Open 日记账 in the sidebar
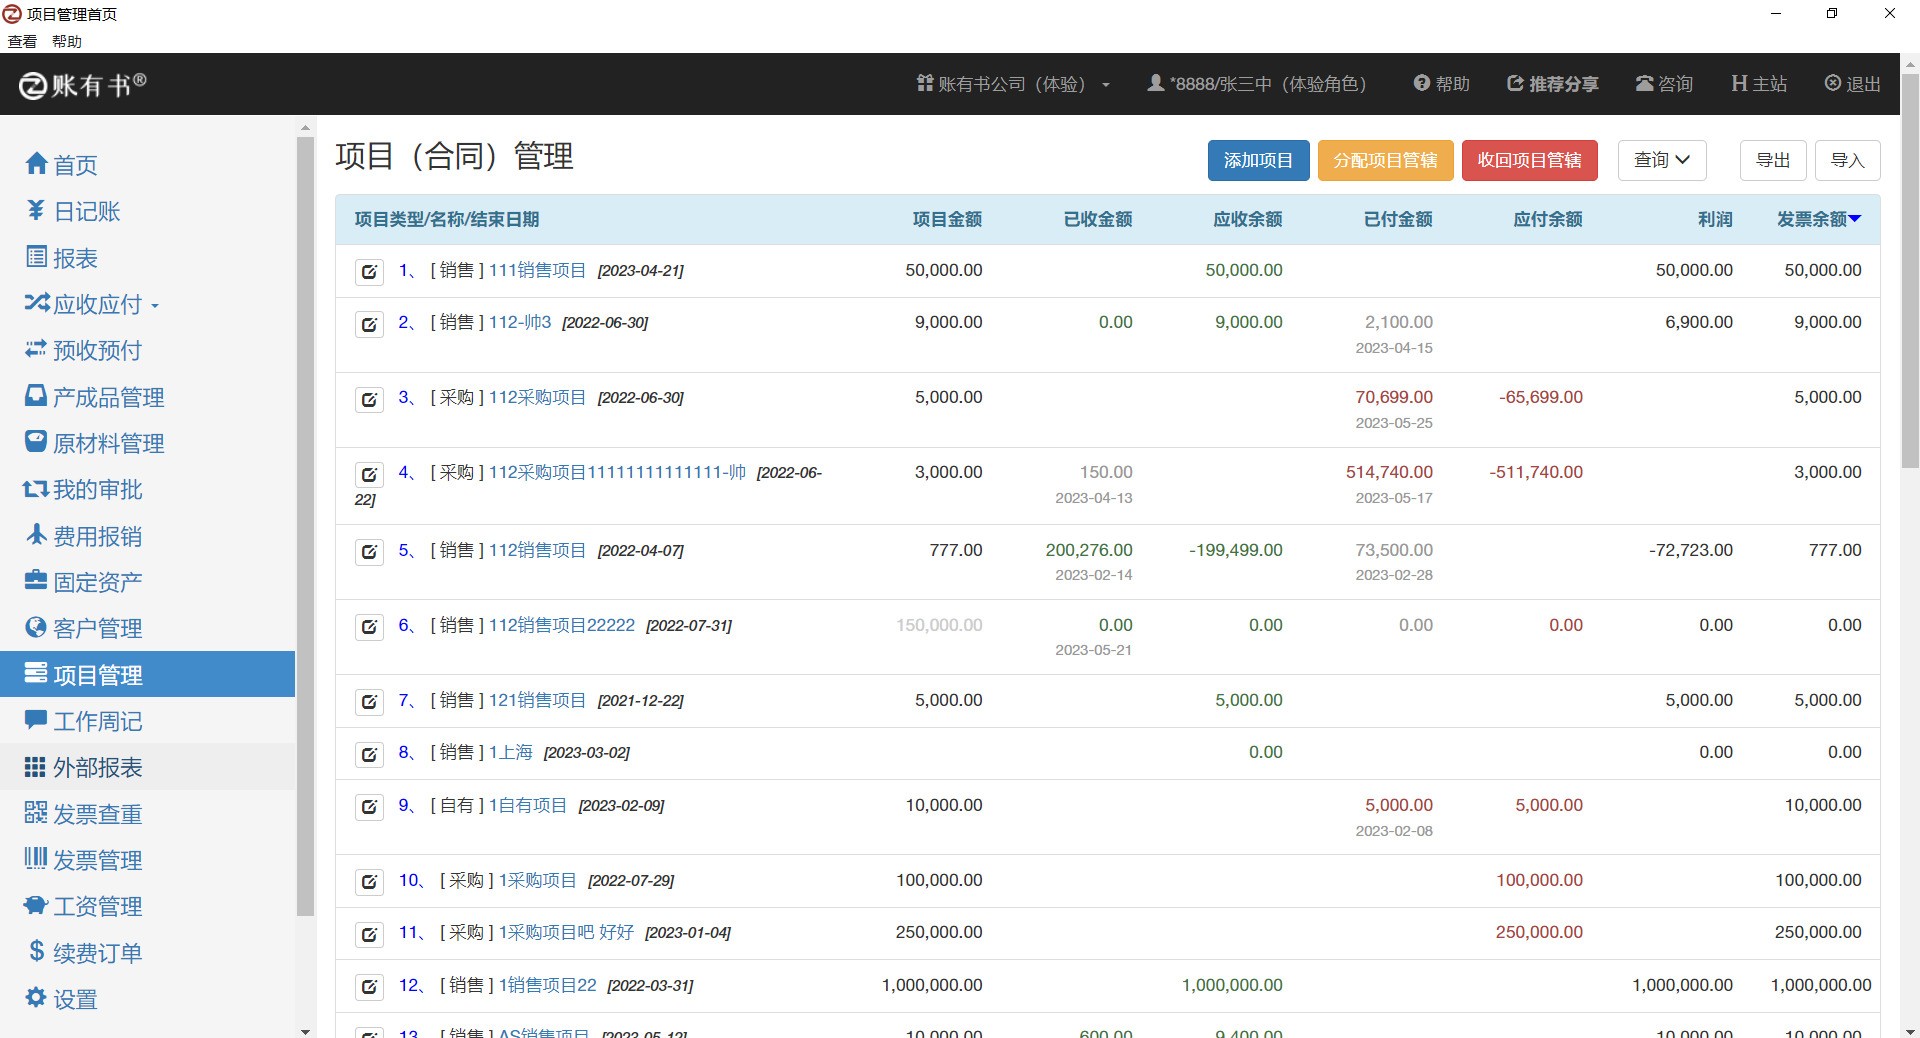Image resolution: width=1920 pixels, height=1038 pixels. [x=74, y=211]
